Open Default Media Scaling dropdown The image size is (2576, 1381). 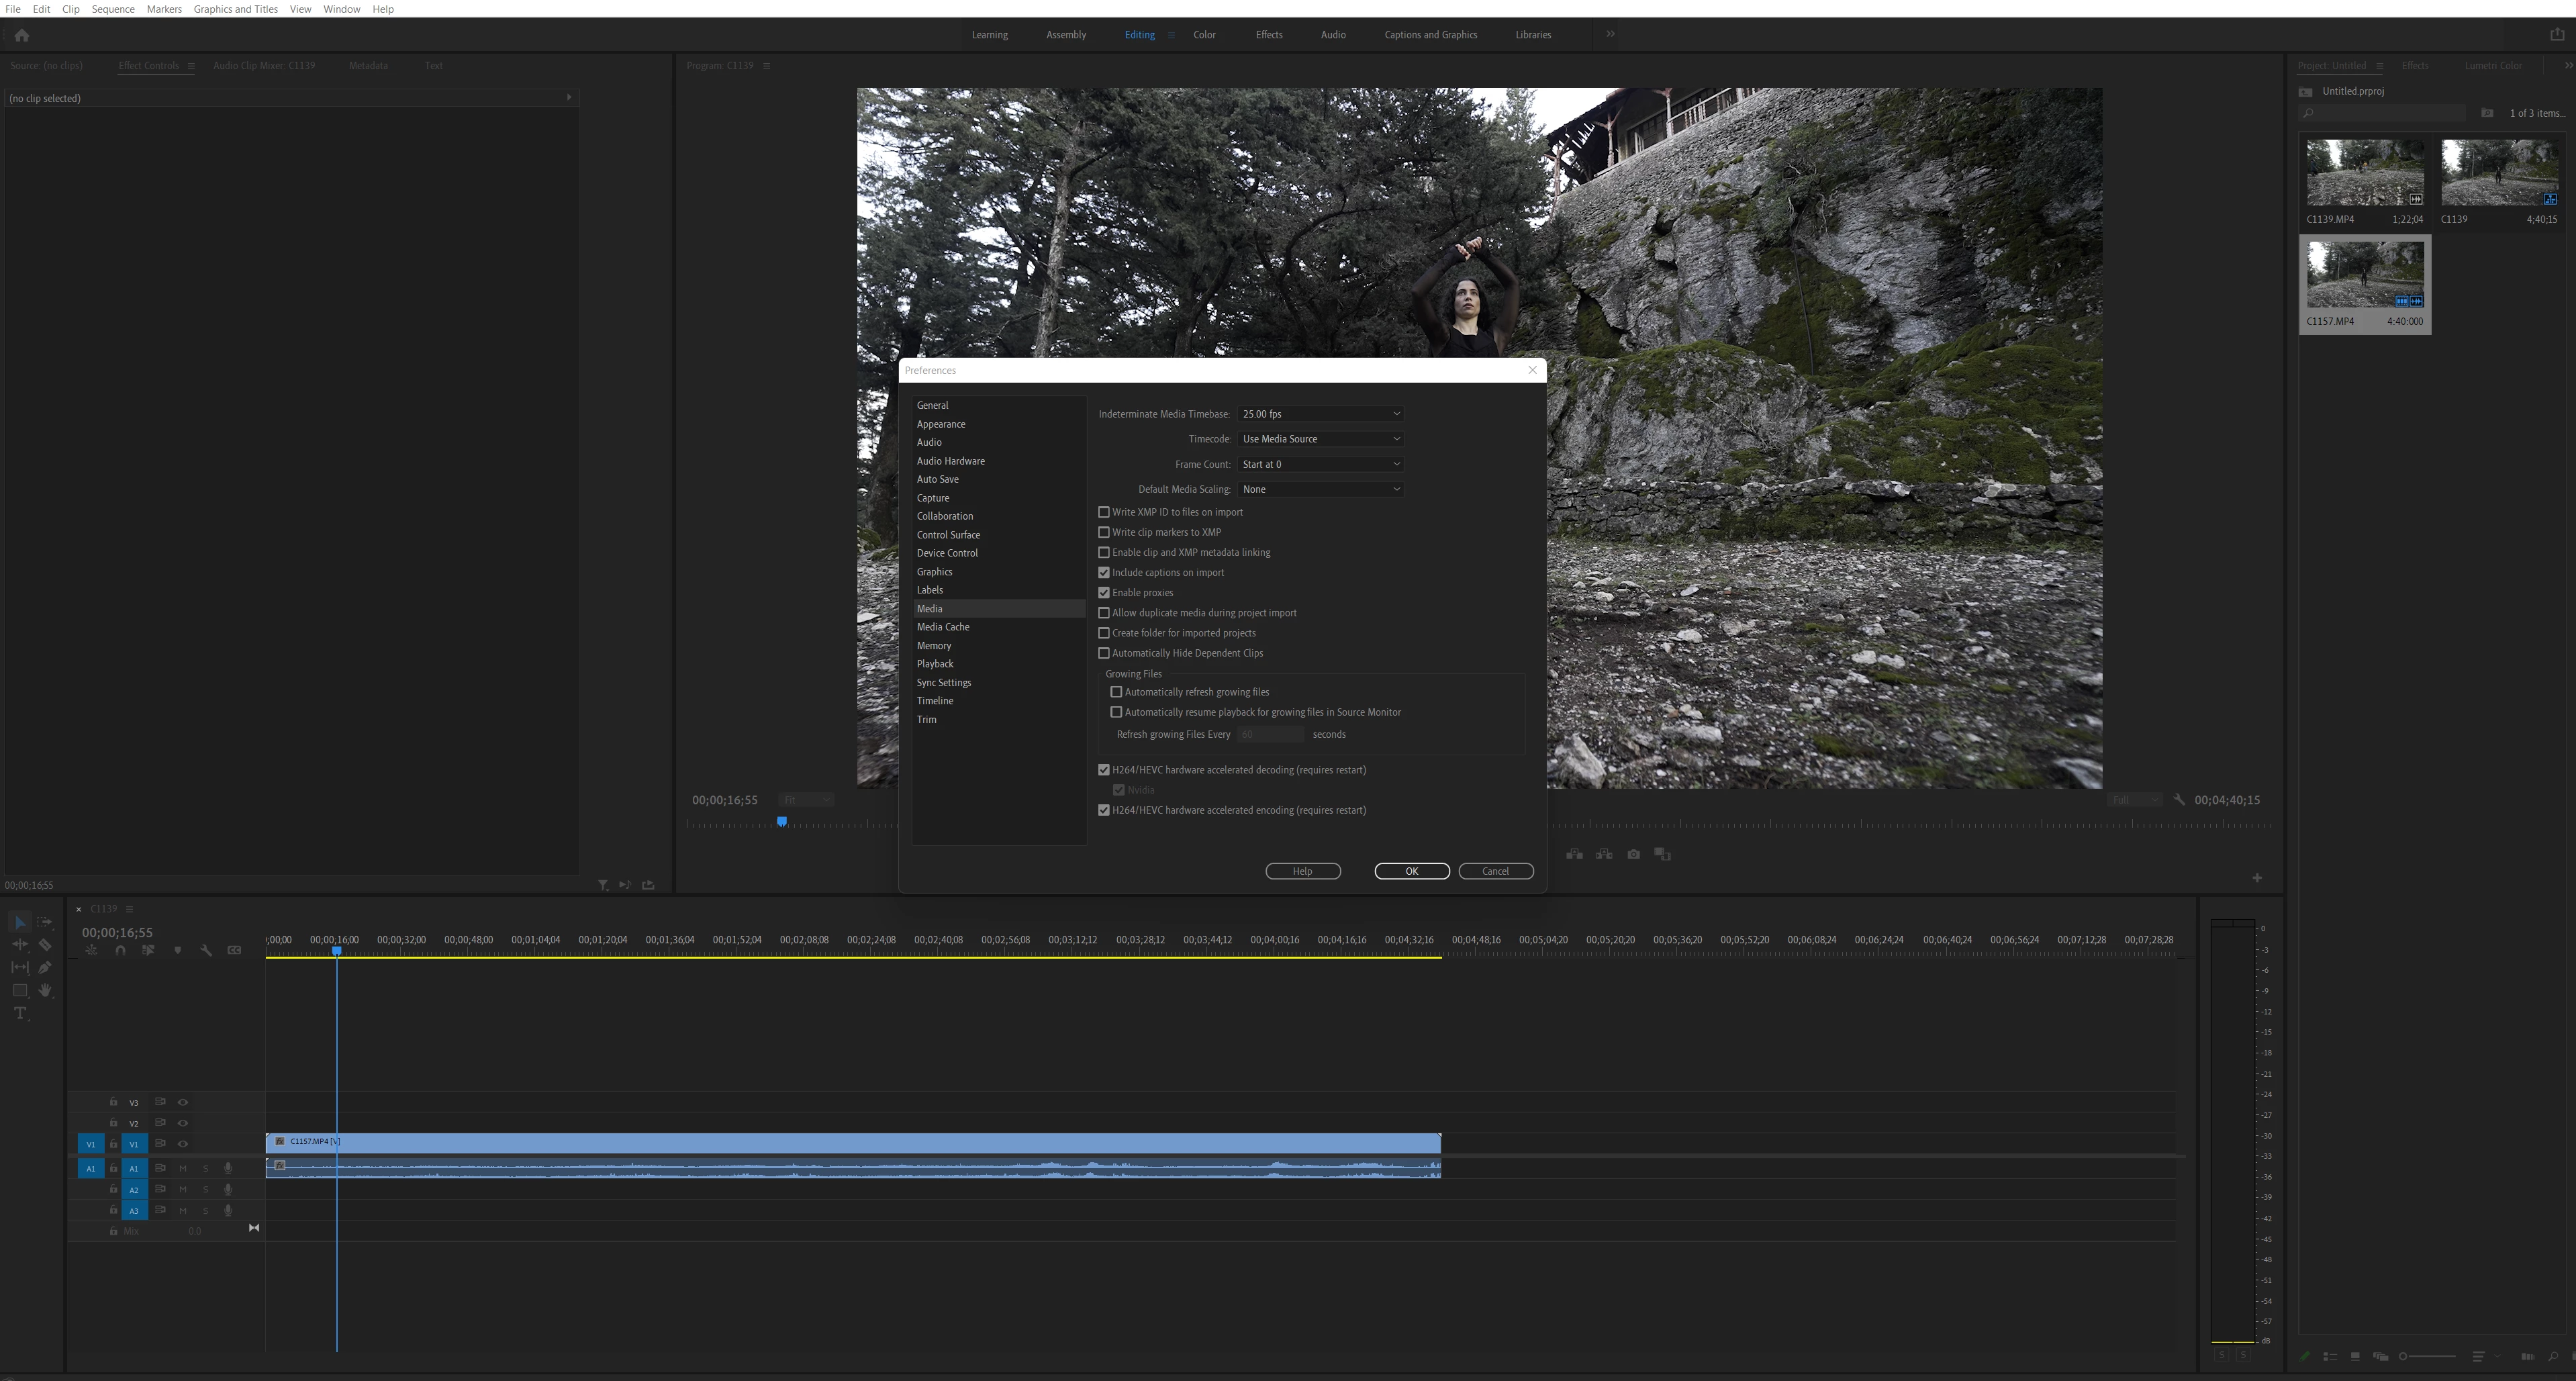pos(1320,489)
